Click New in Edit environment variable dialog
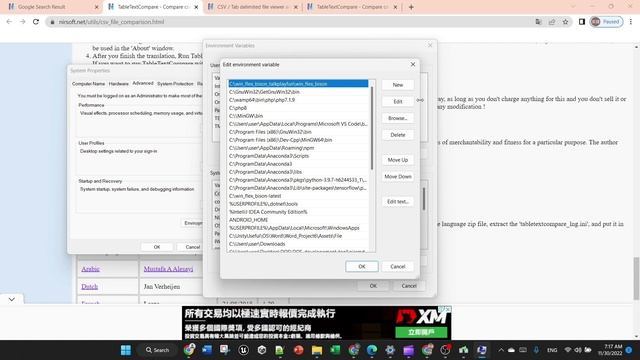This screenshot has height=360, width=640. coord(398,84)
